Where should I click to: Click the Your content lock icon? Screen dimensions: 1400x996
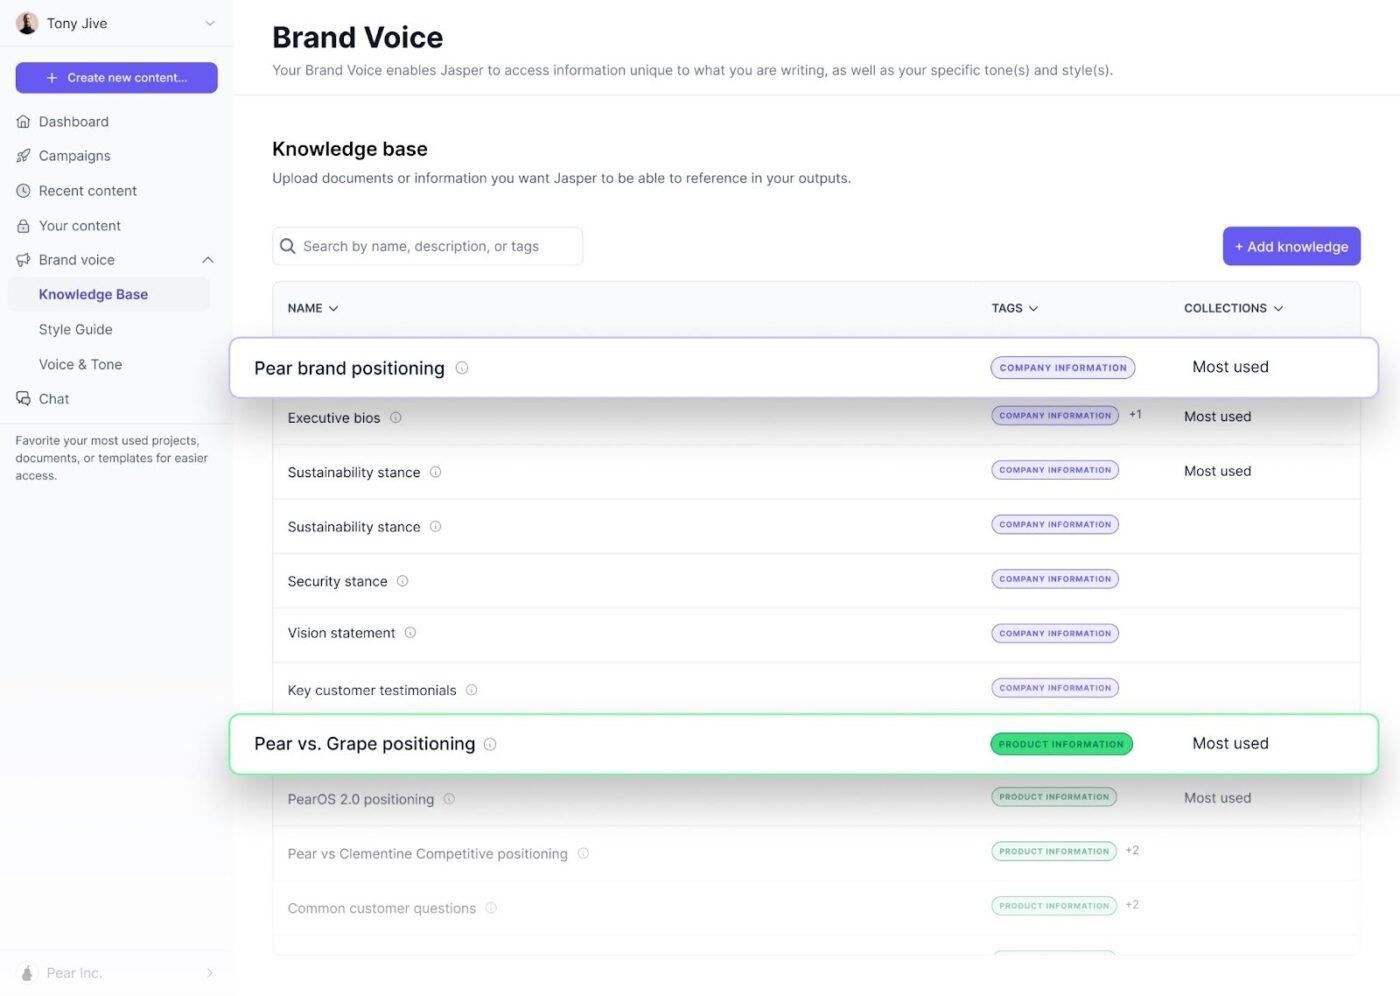pyautogui.click(x=23, y=226)
